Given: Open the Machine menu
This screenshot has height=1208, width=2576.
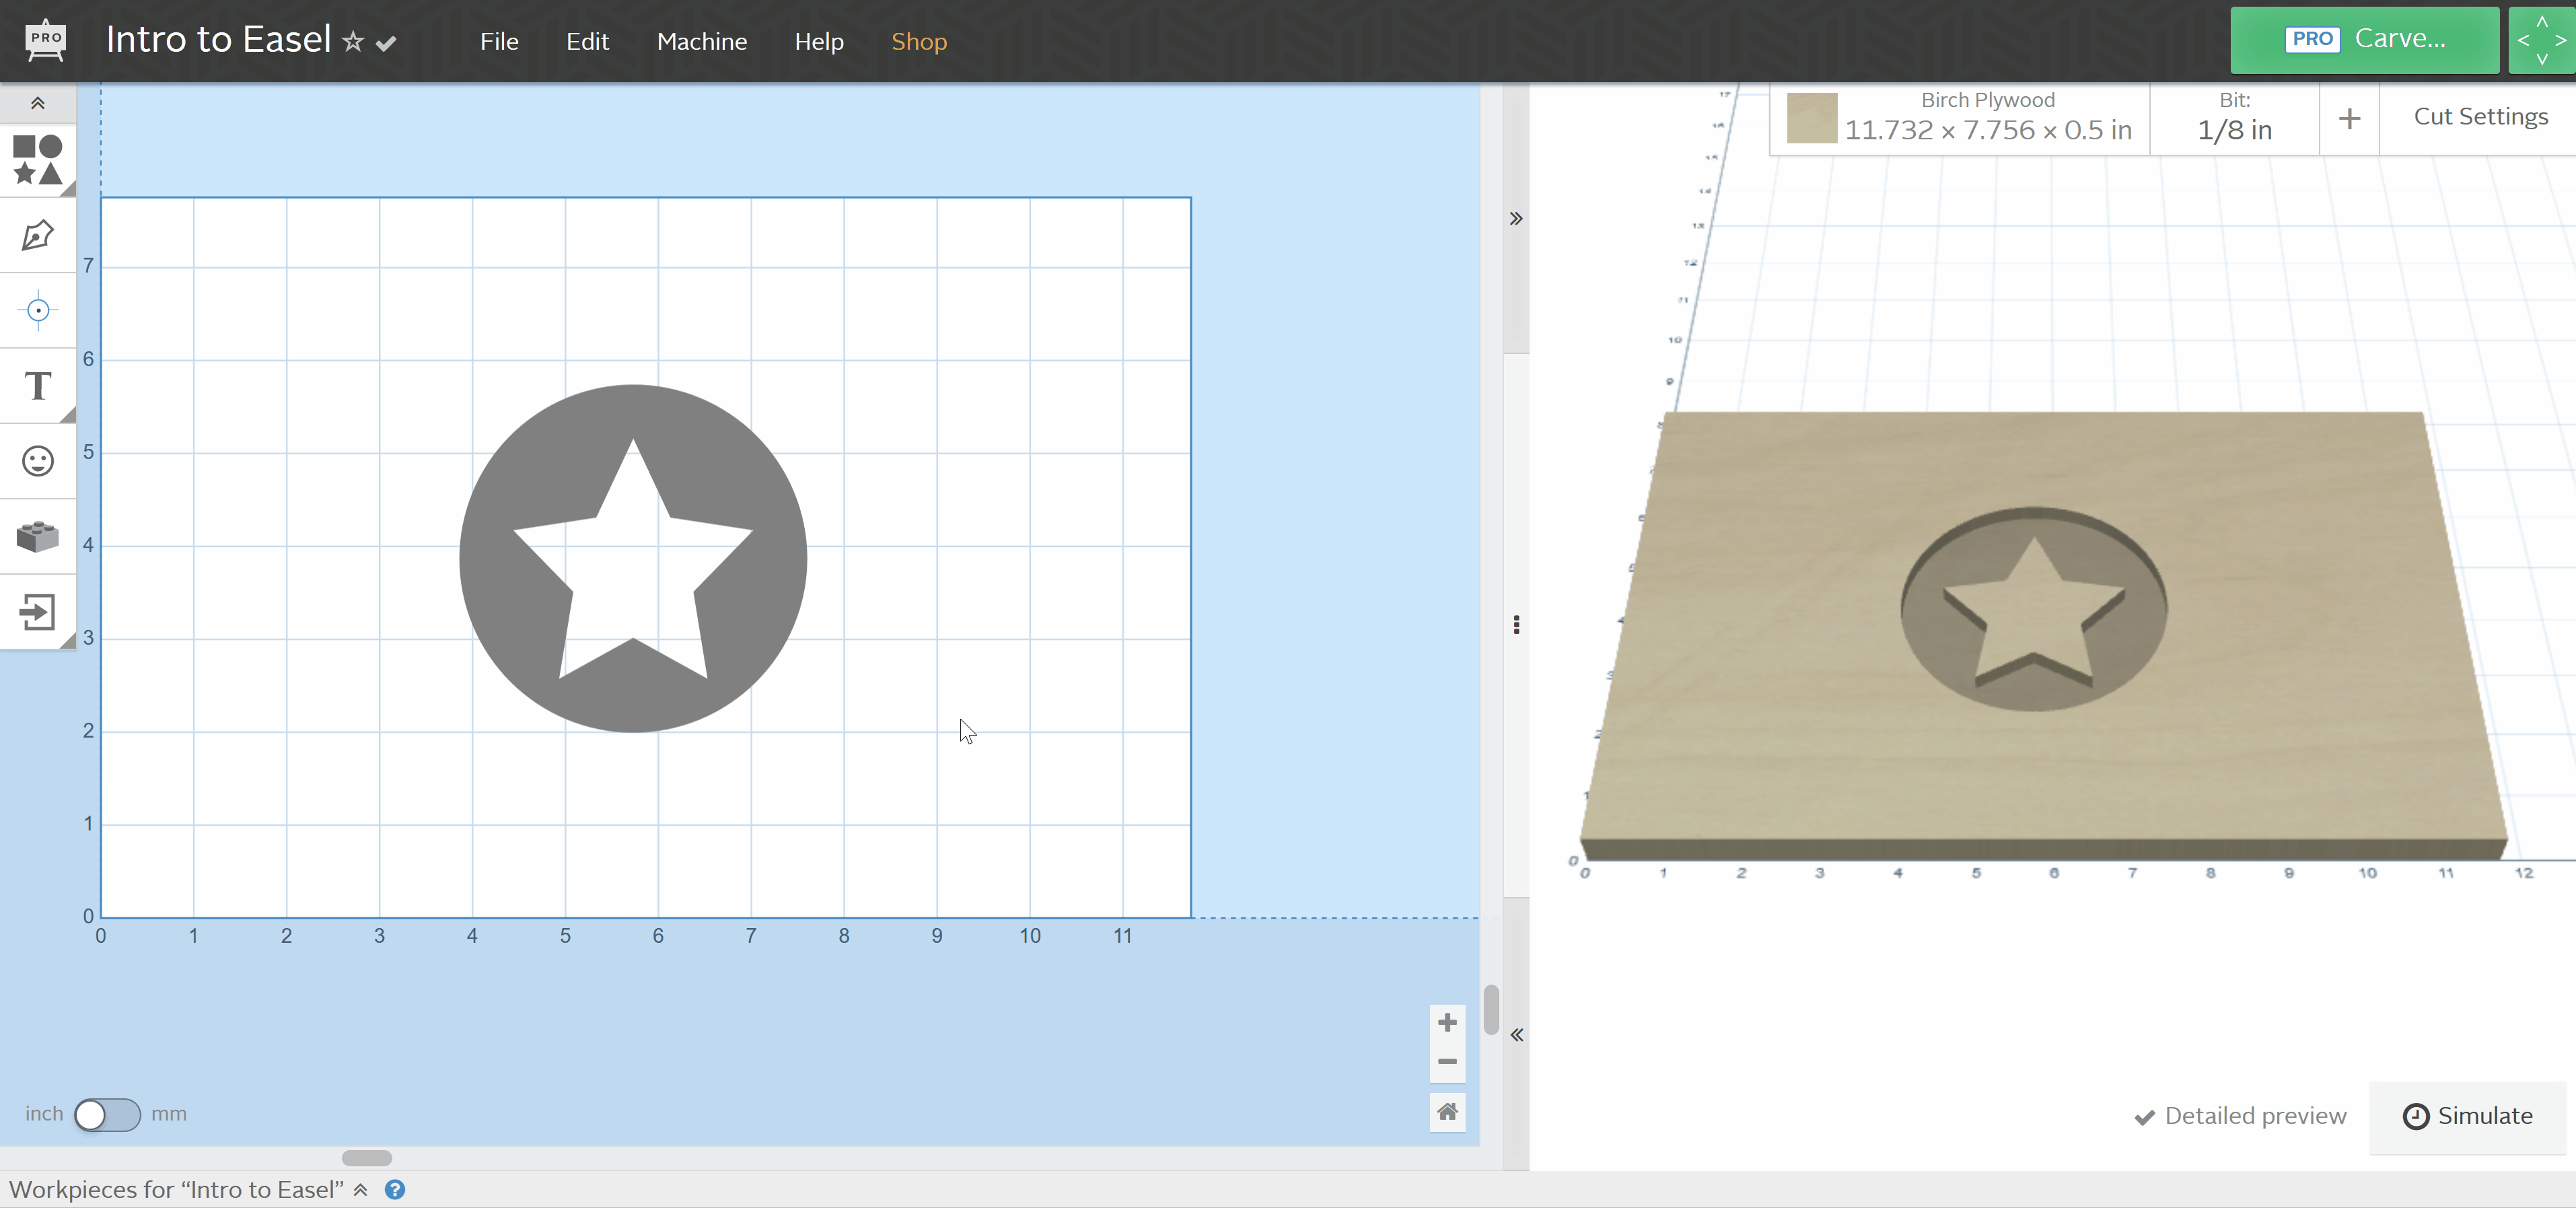Looking at the screenshot, I should (x=703, y=41).
